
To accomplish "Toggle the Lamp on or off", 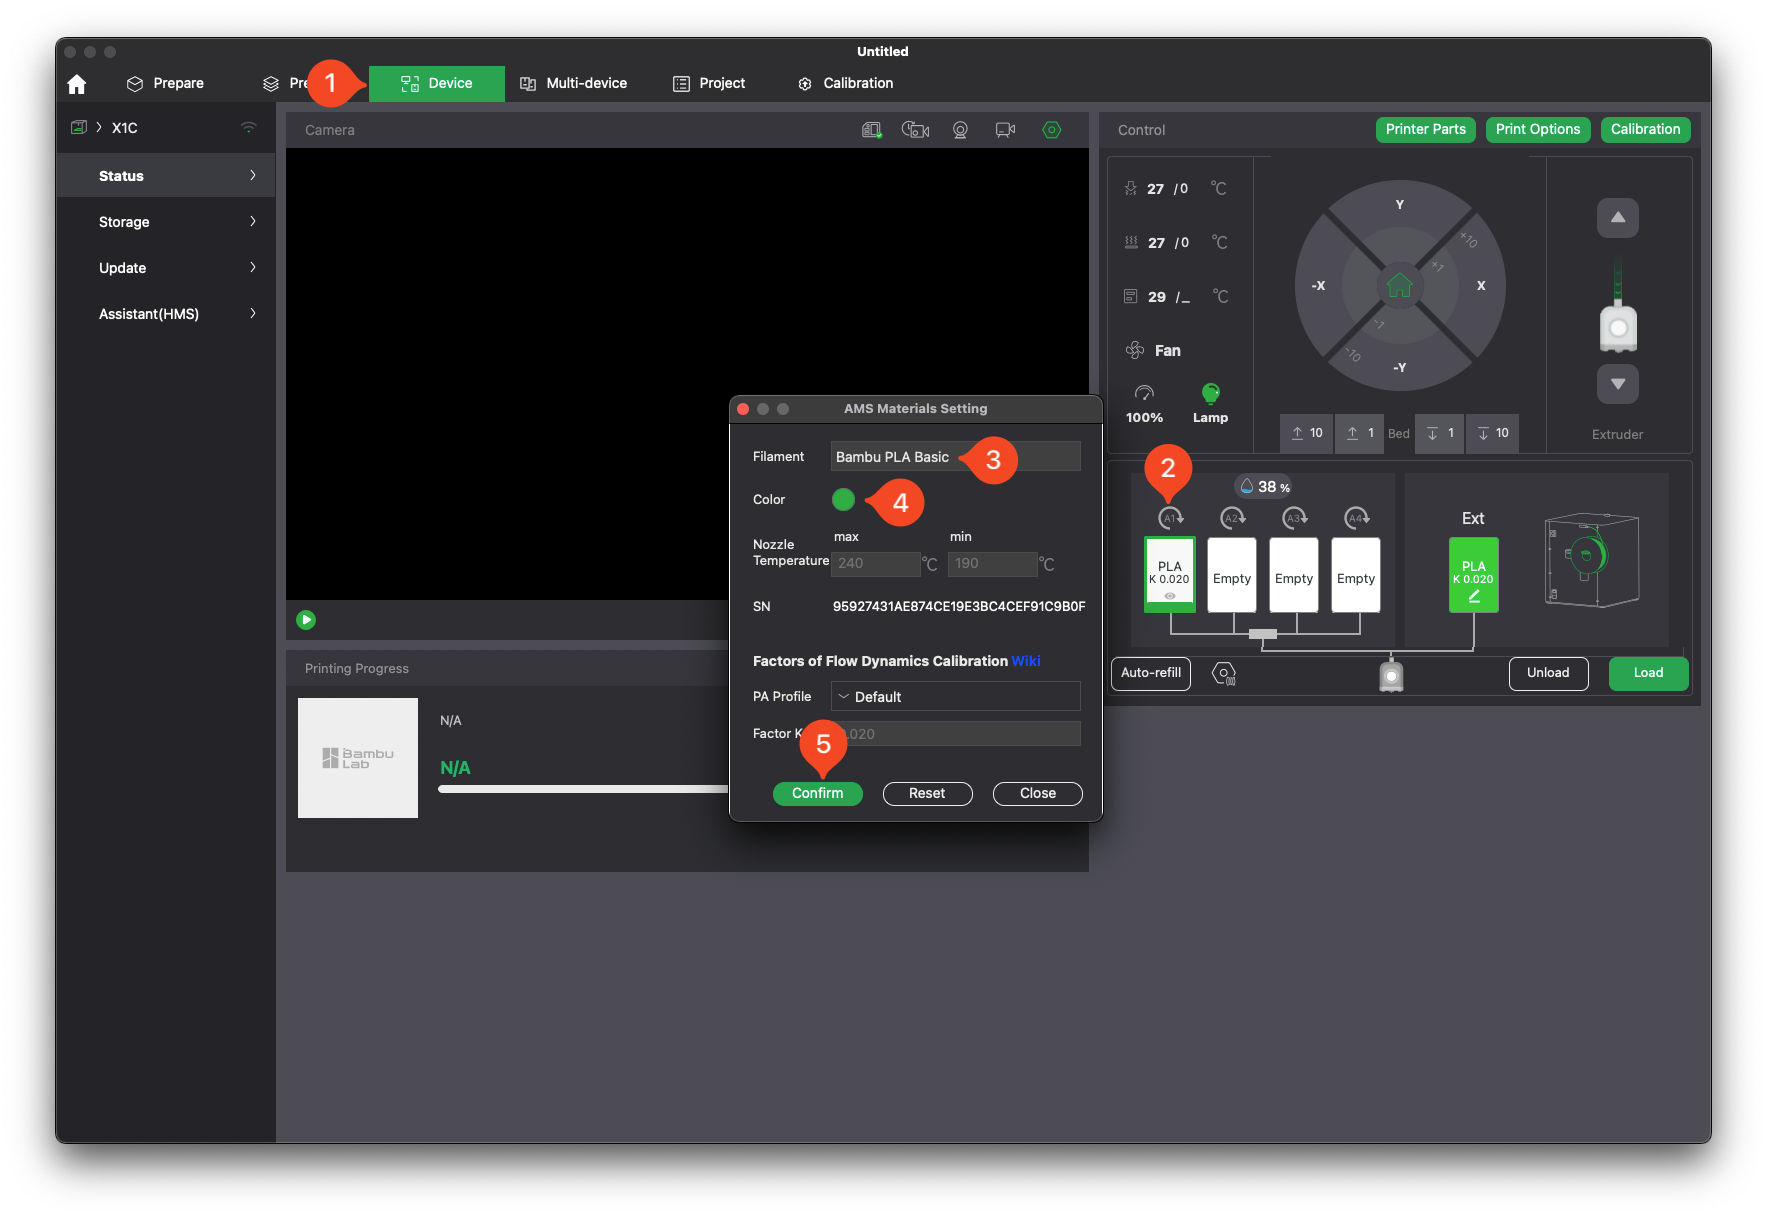I will coord(1210,394).
